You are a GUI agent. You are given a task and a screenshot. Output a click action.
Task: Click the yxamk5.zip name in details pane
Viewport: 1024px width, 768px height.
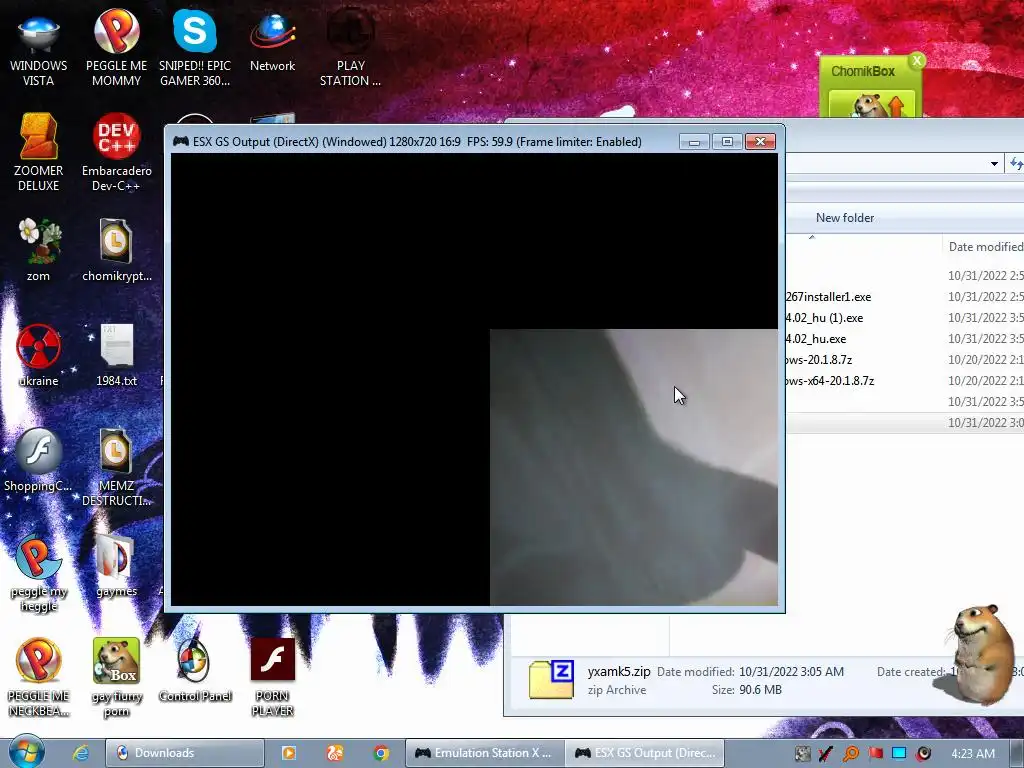pos(618,671)
